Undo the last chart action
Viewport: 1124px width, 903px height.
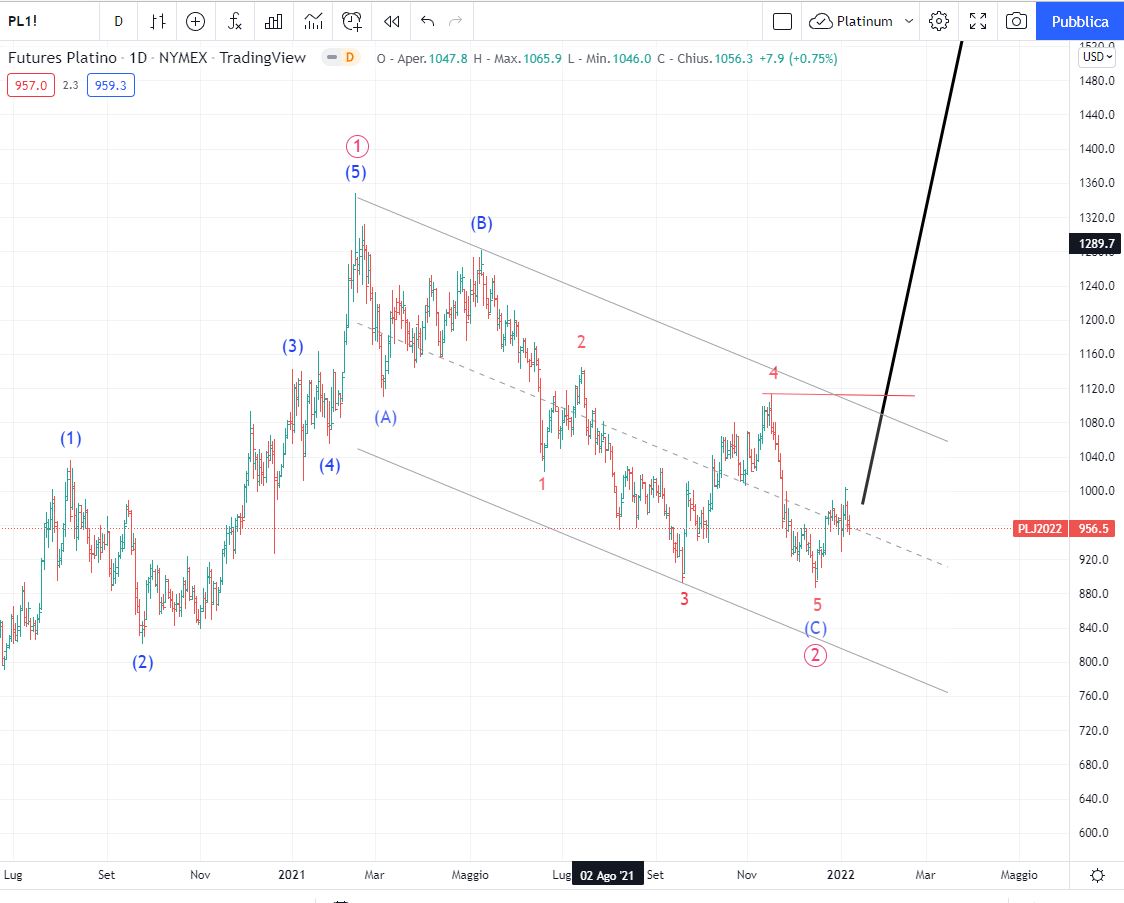coord(427,22)
